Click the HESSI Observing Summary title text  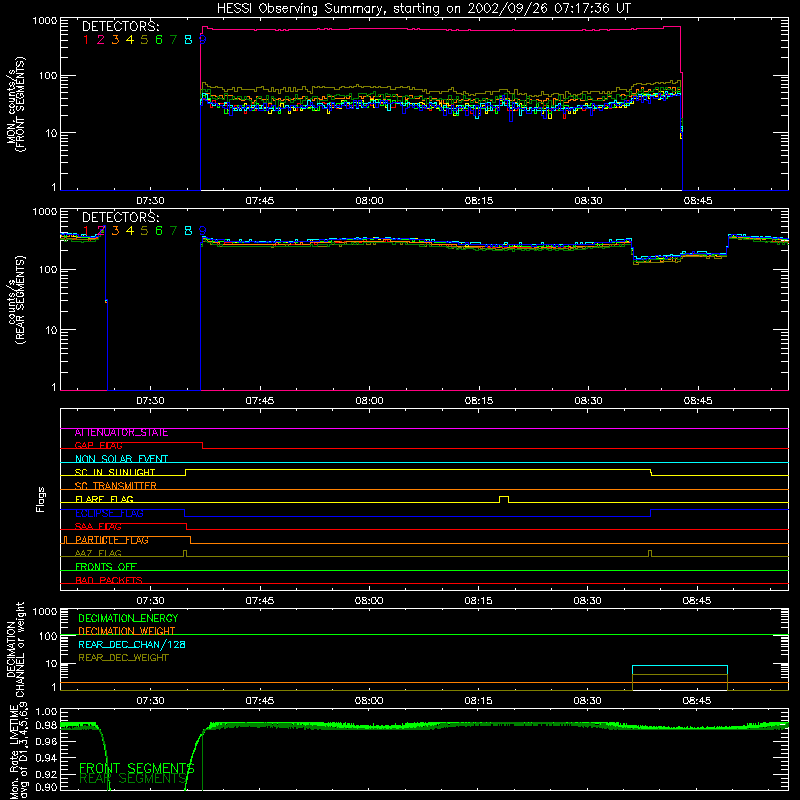(x=423, y=9)
